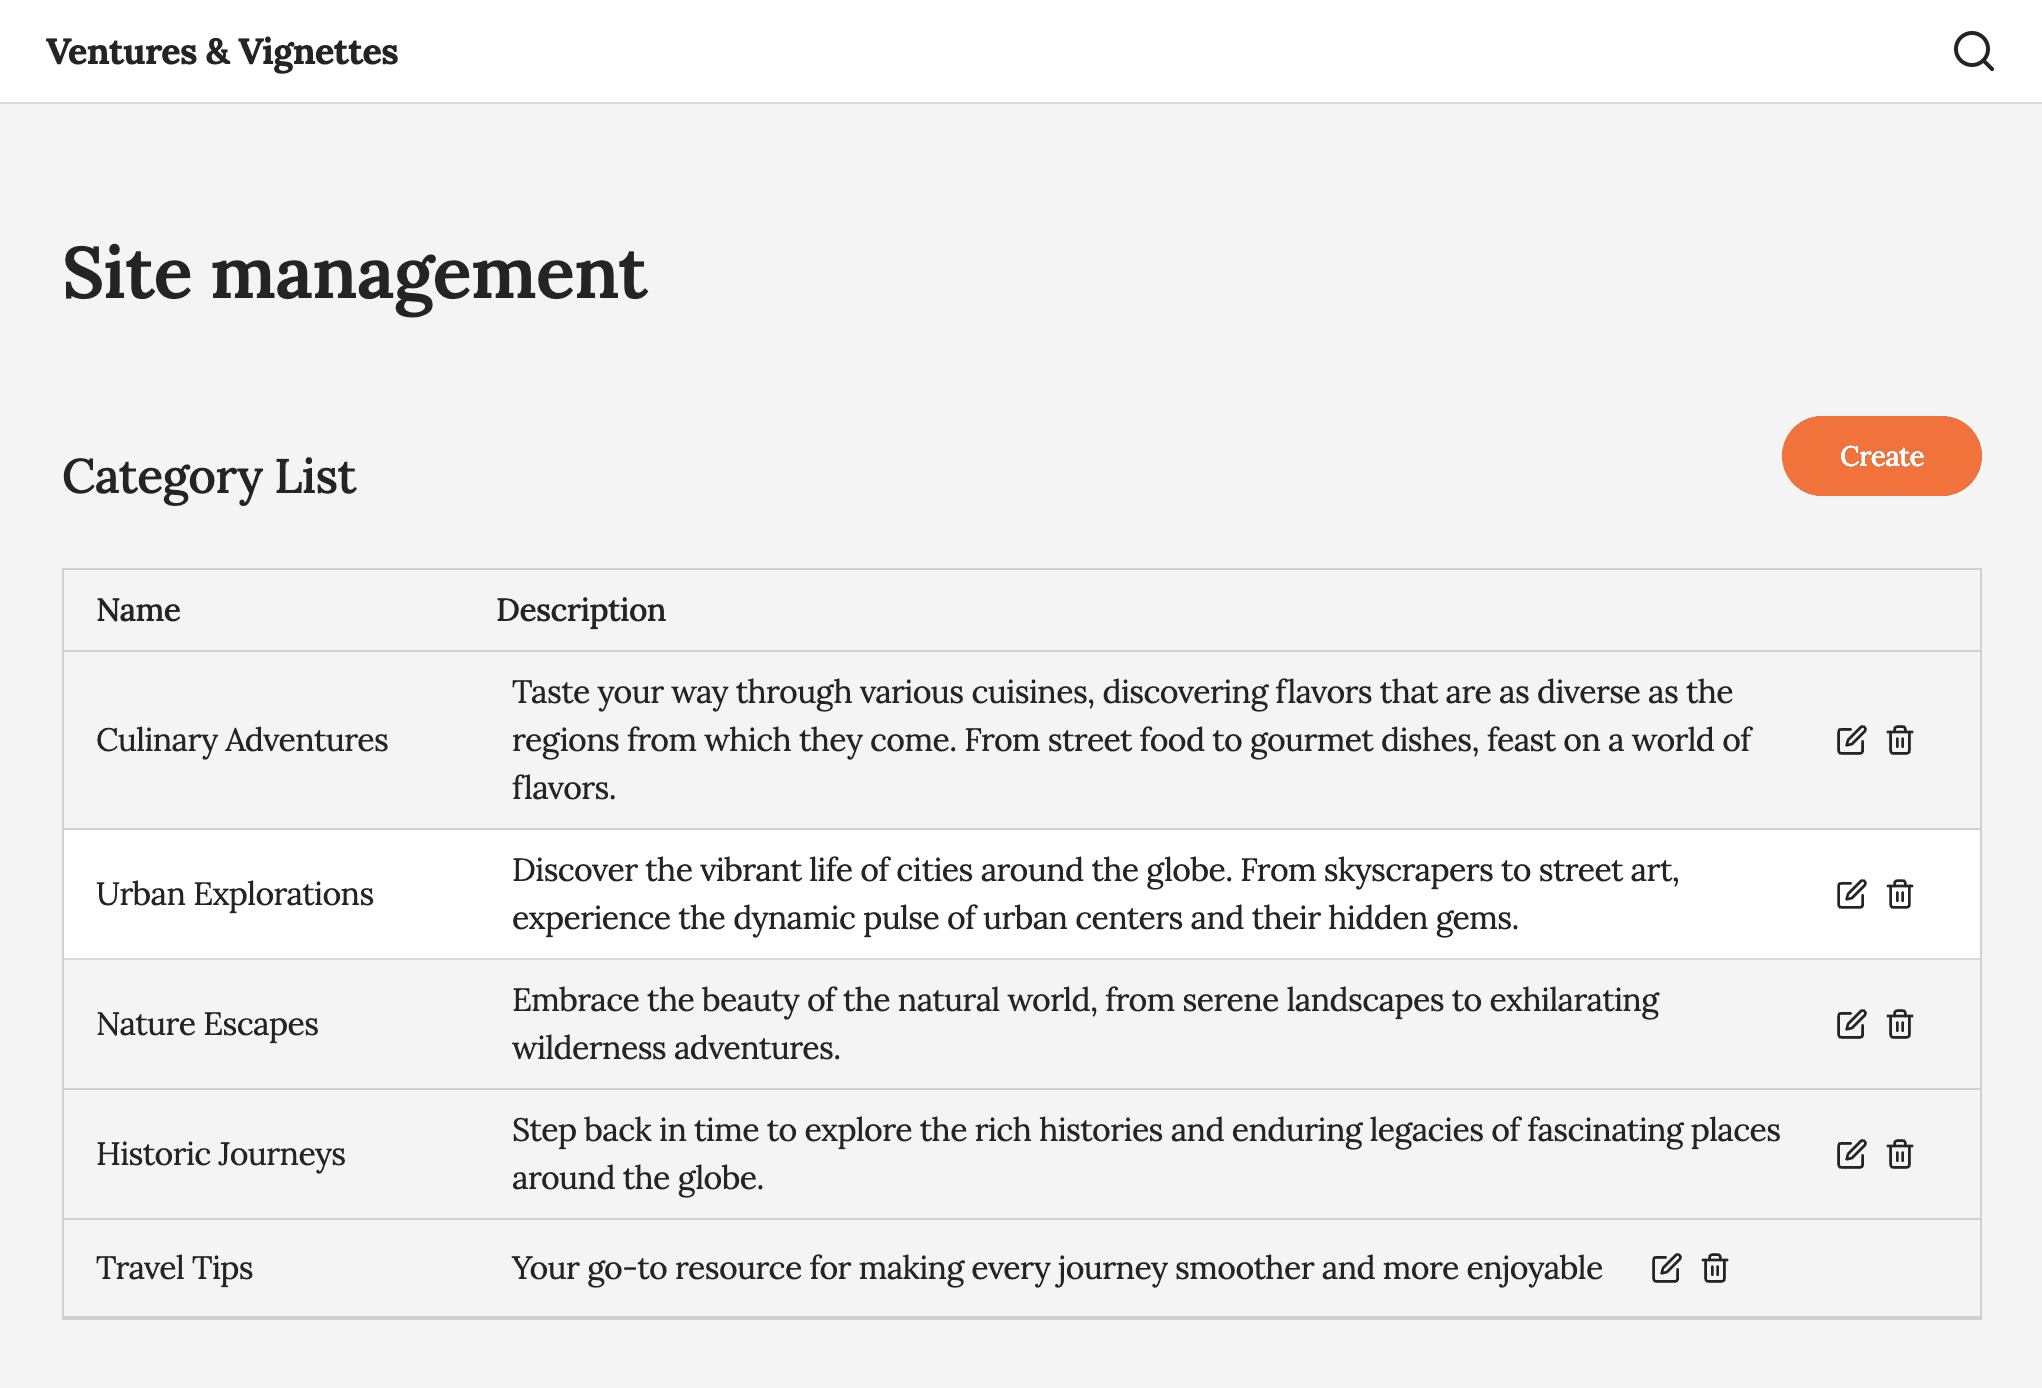Edit the Historic Journeys category
Viewport: 2042px width, 1388px height.
pyautogui.click(x=1850, y=1154)
